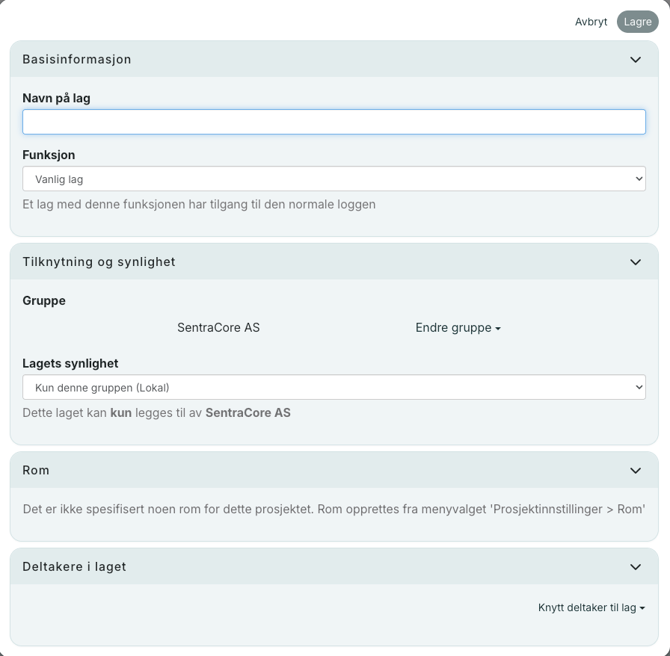Open the Funksjon dropdown showing Vanlig lag

[x=334, y=179]
